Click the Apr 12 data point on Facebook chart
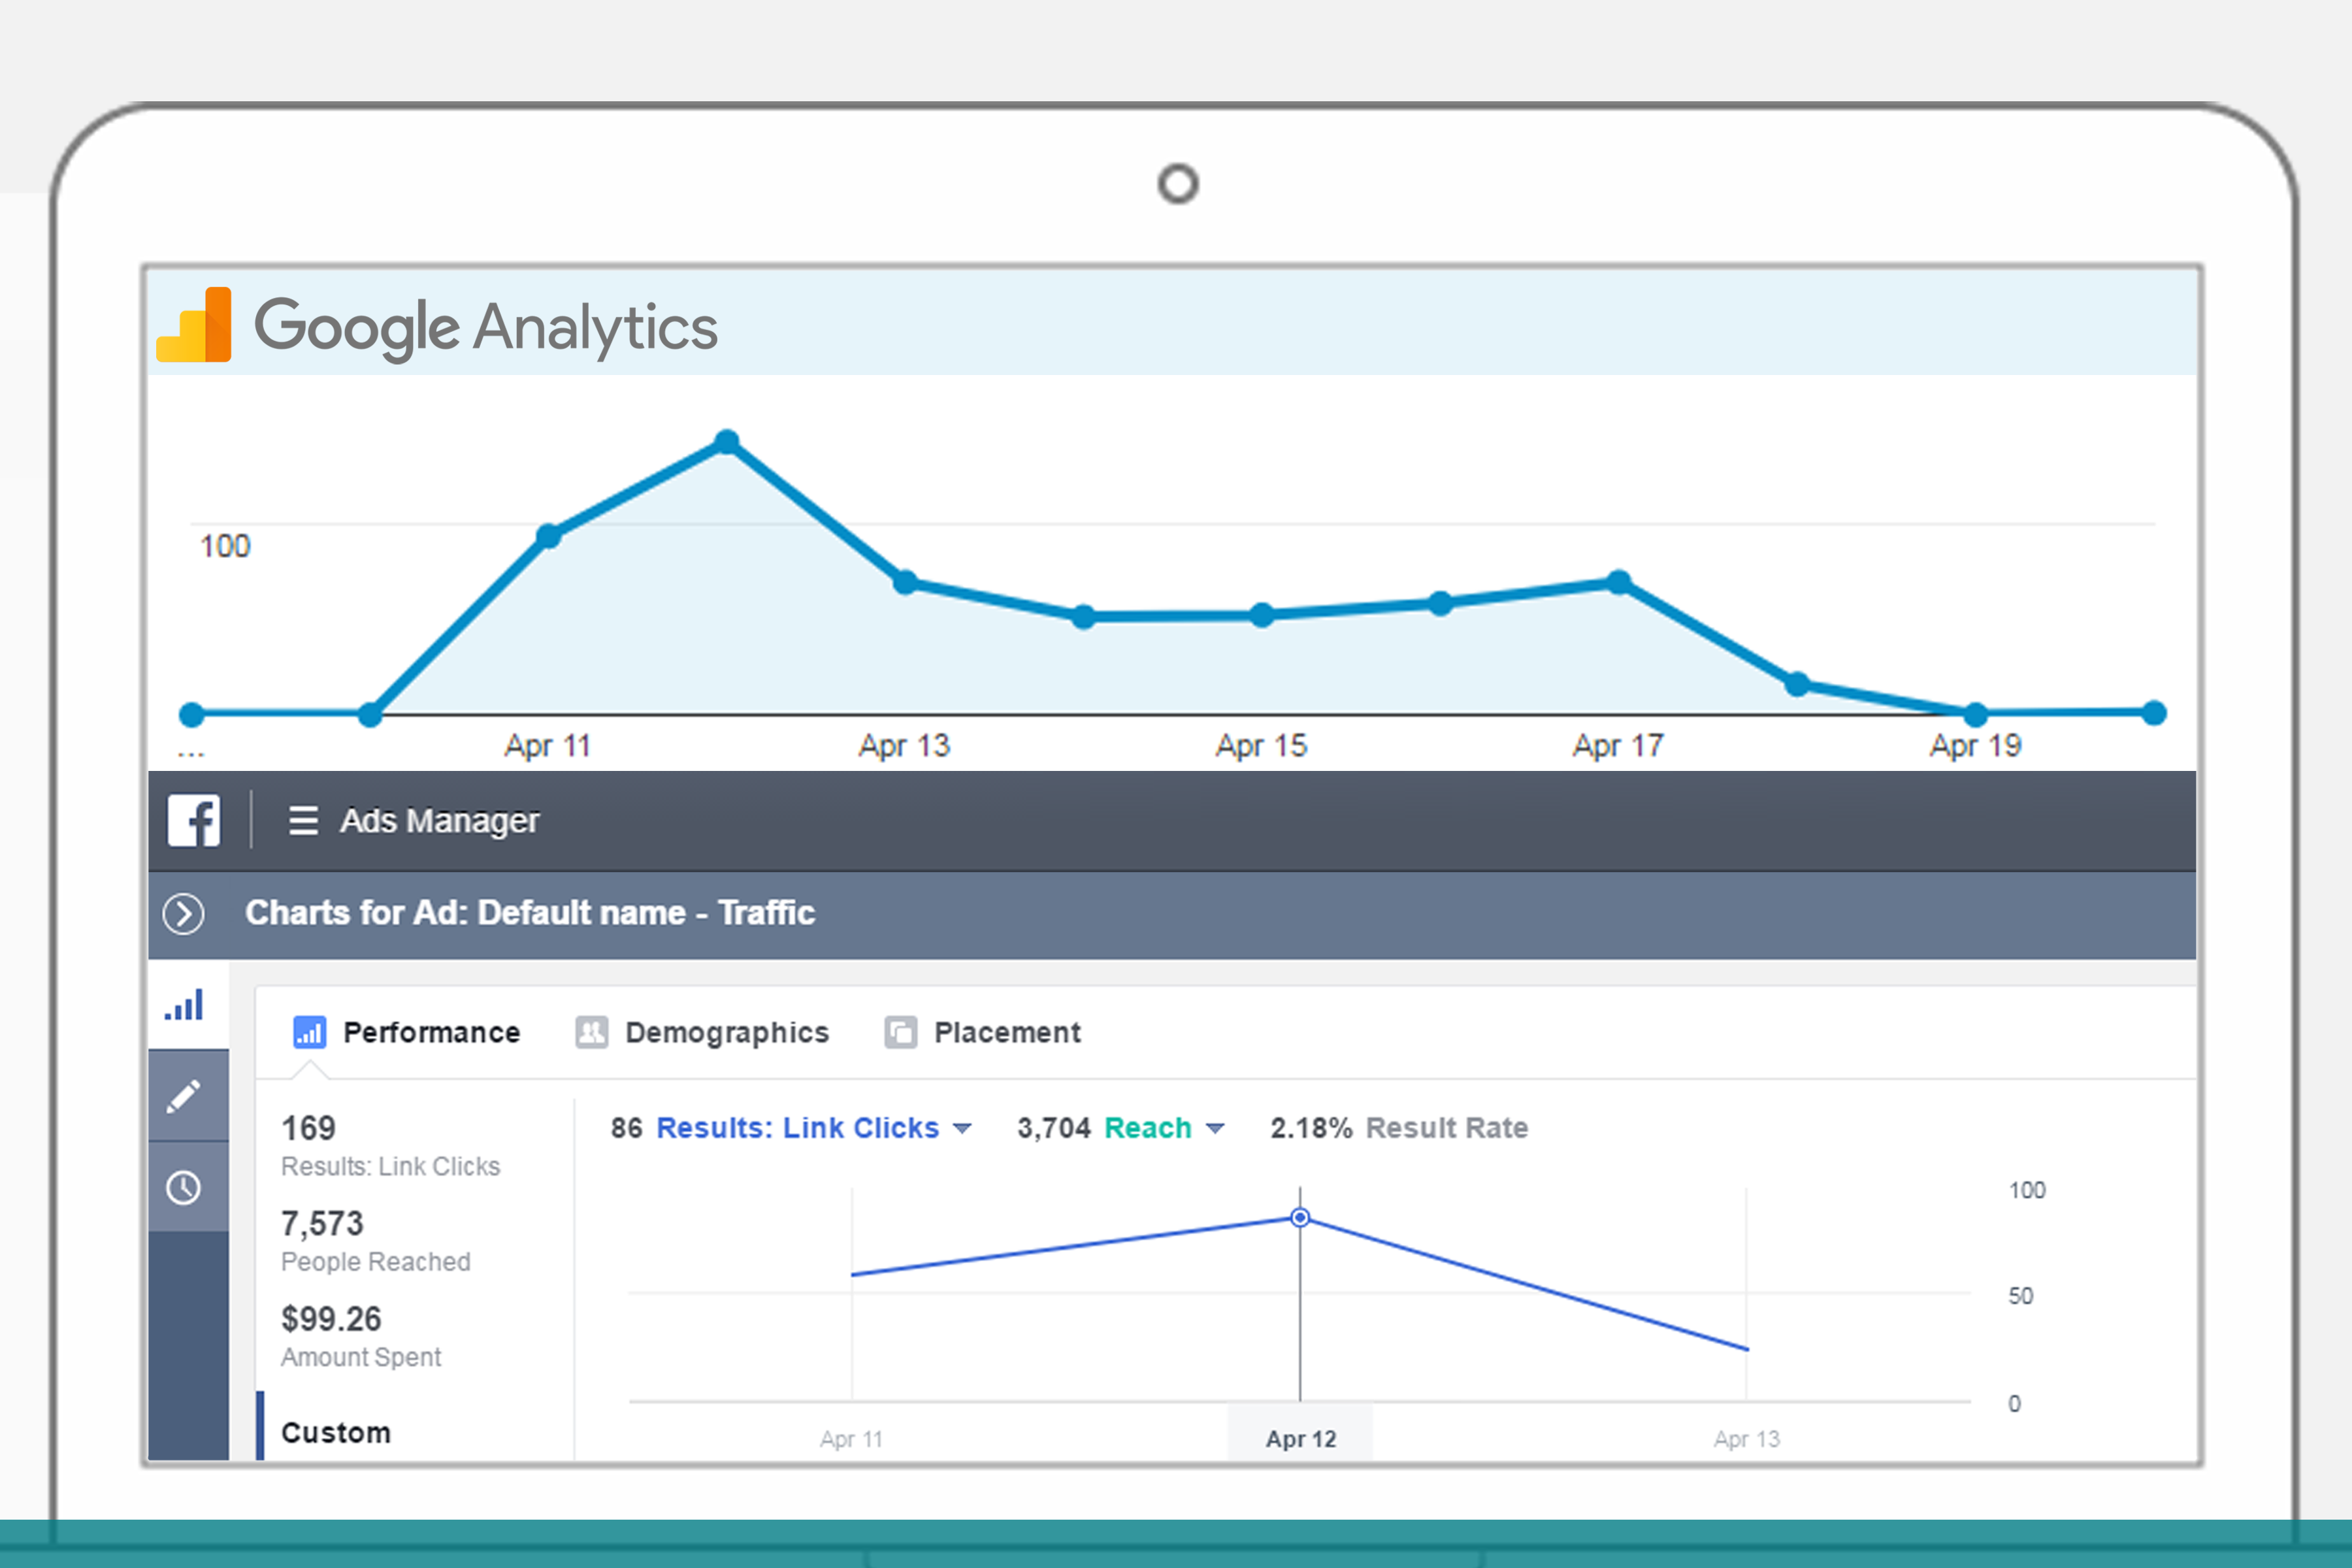Image resolution: width=2352 pixels, height=1568 pixels. pos(1300,1217)
